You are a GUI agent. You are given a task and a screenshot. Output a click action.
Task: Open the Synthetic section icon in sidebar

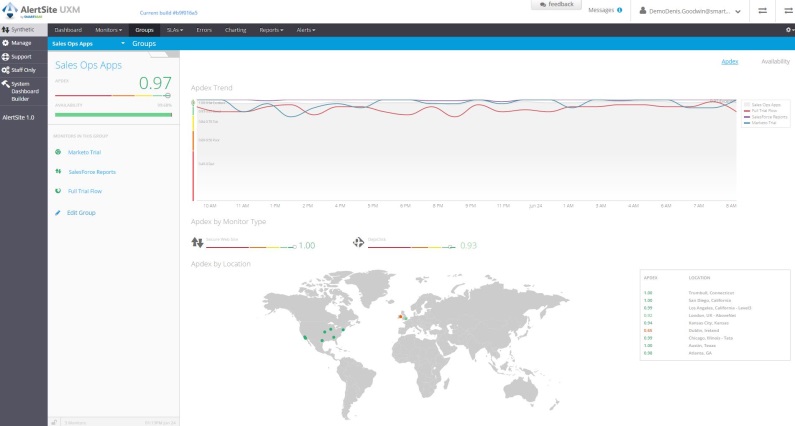click(x=5, y=29)
